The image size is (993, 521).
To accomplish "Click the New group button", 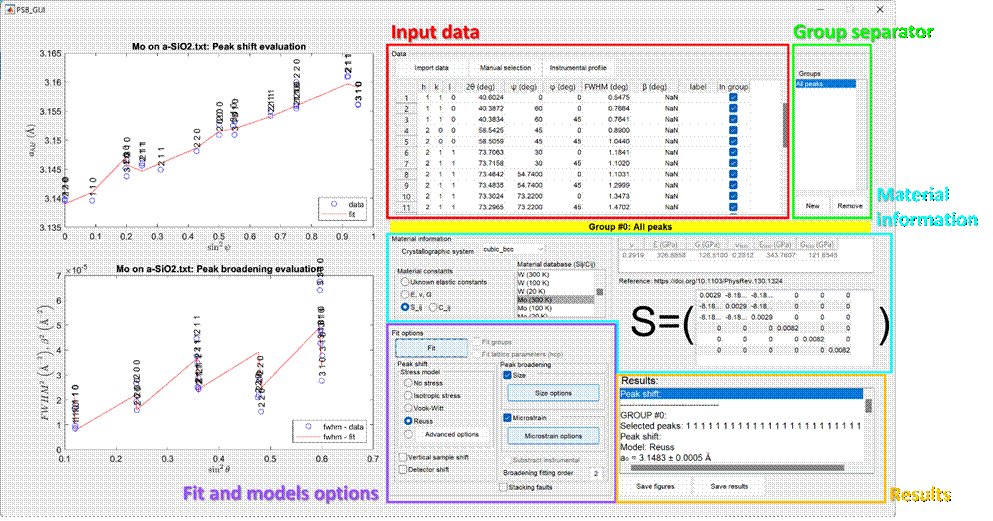I will tap(813, 204).
